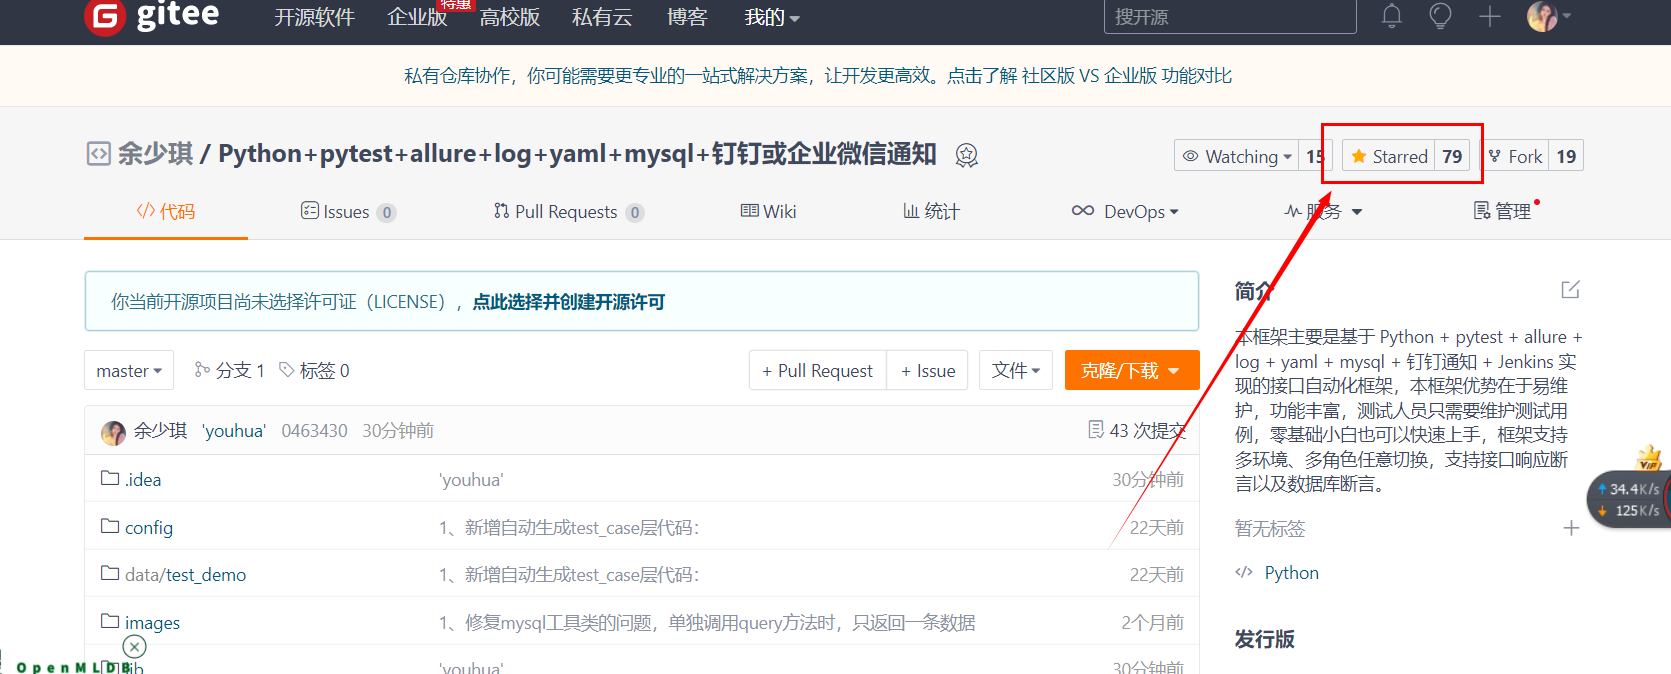Click the commit history icon near 43 次提交
Screen dimensions: 1671x674
tap(1096, 430)
